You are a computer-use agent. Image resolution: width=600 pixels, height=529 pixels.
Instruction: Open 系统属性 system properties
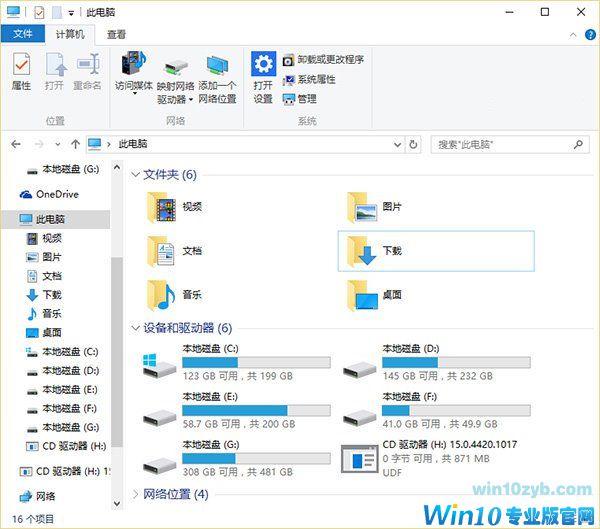309,80
